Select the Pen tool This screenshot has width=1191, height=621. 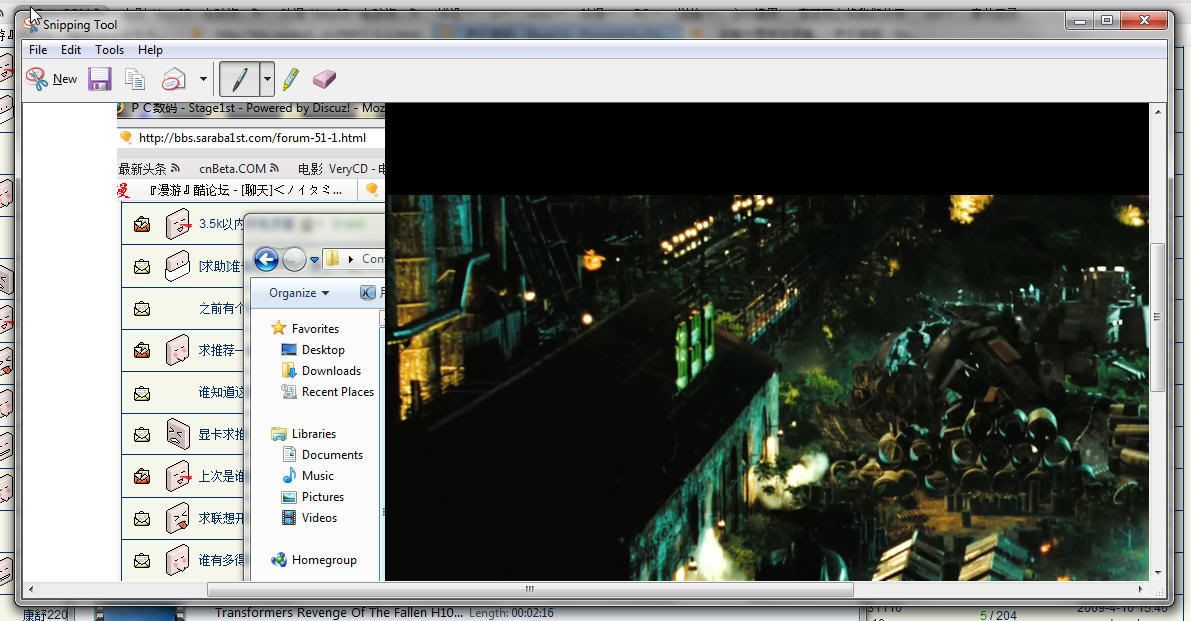tap(239, 79)
